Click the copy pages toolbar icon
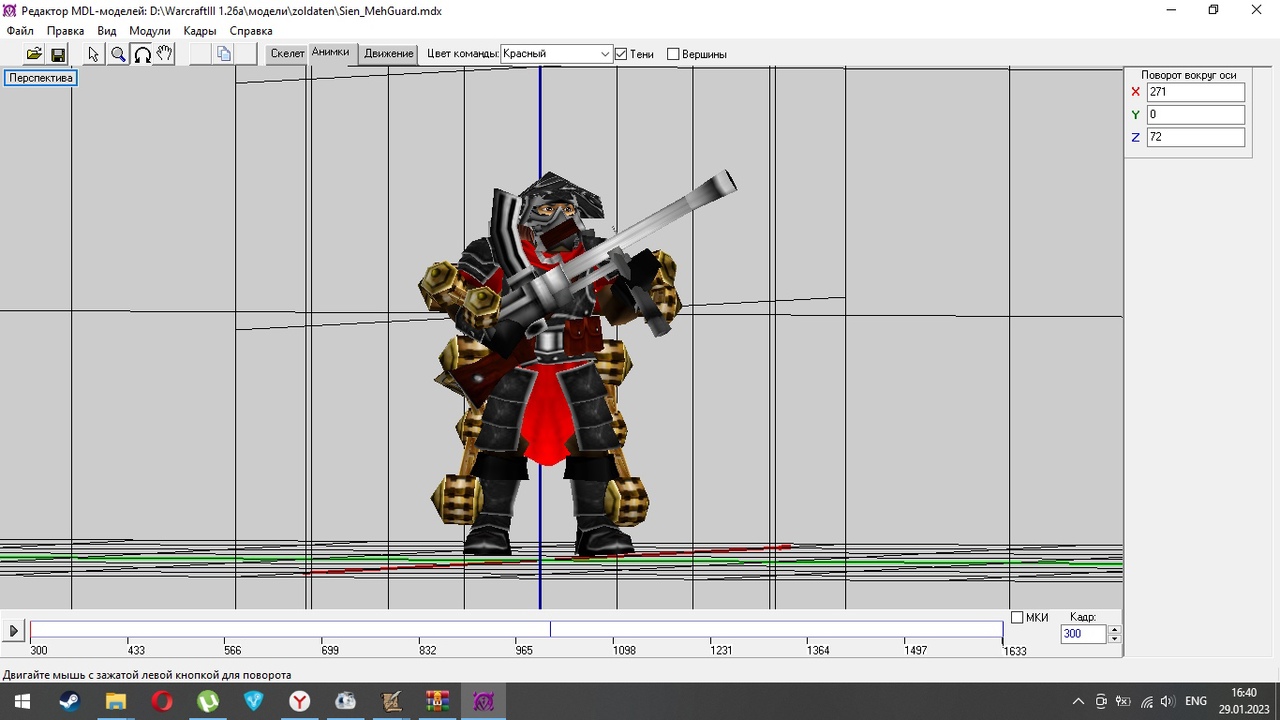The width and height of the screenshot is (1280, 720). [224, 54]
